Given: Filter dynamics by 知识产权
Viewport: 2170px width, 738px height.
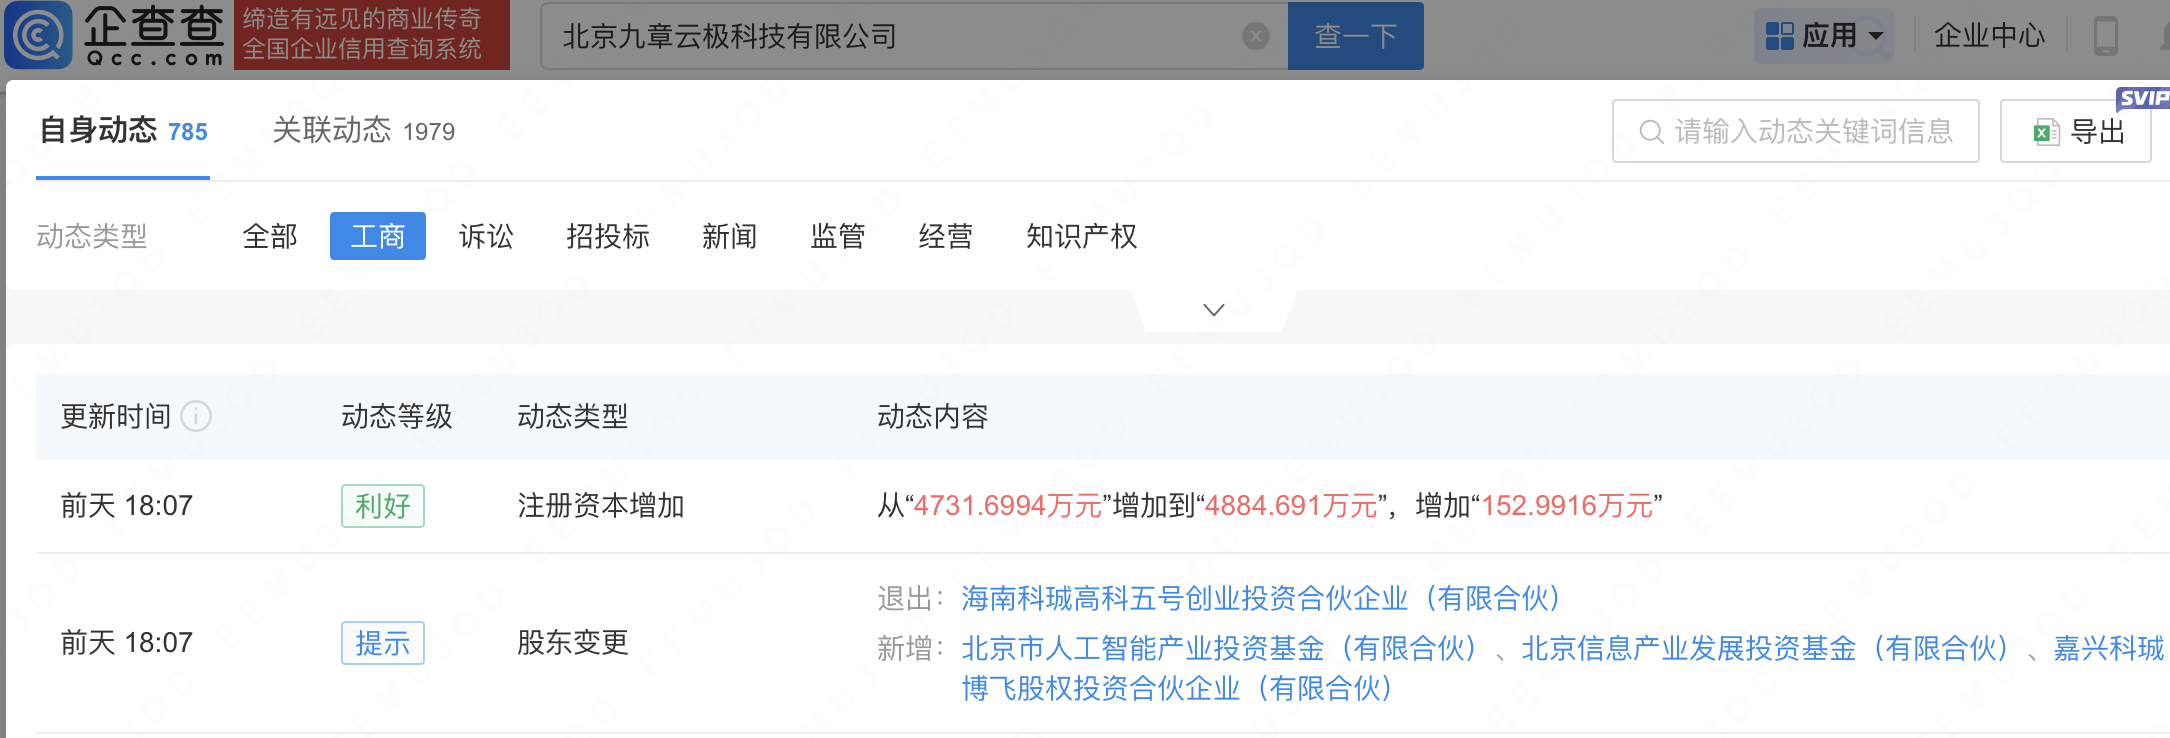Looking at the screenshot, I should [1081, 237].
